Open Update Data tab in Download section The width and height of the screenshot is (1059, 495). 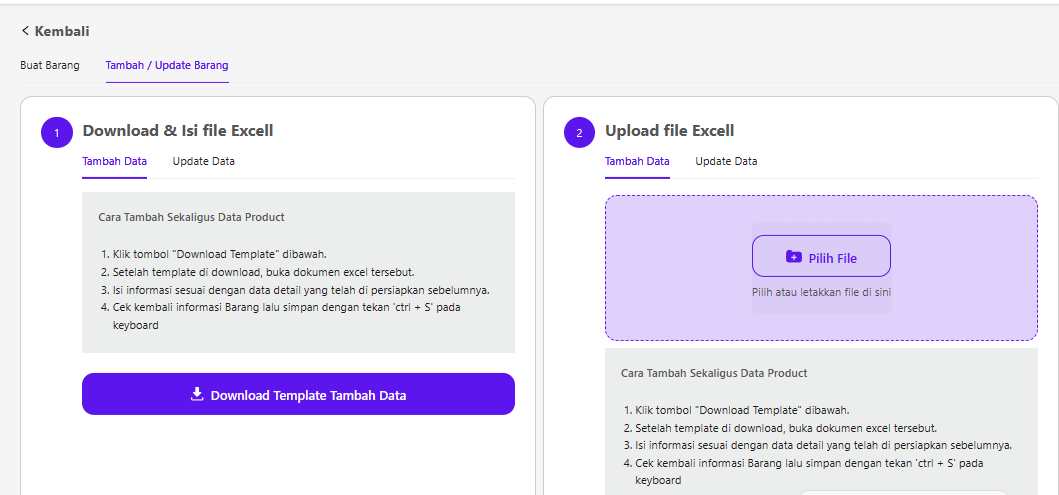tap(203, 161)
